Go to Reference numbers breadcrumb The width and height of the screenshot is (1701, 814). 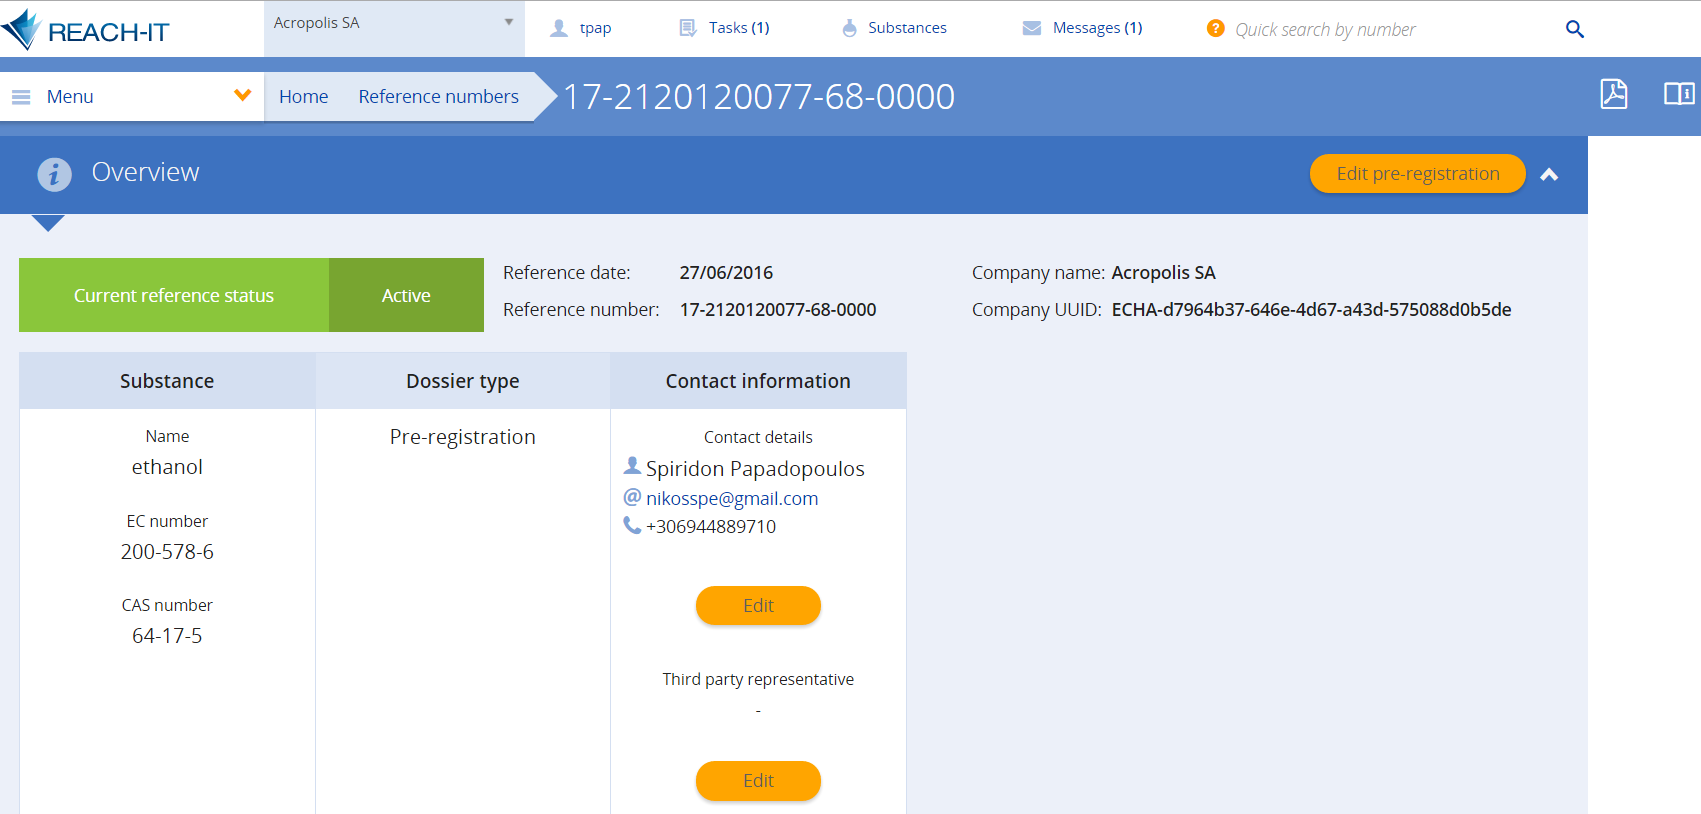coord(439,96)
